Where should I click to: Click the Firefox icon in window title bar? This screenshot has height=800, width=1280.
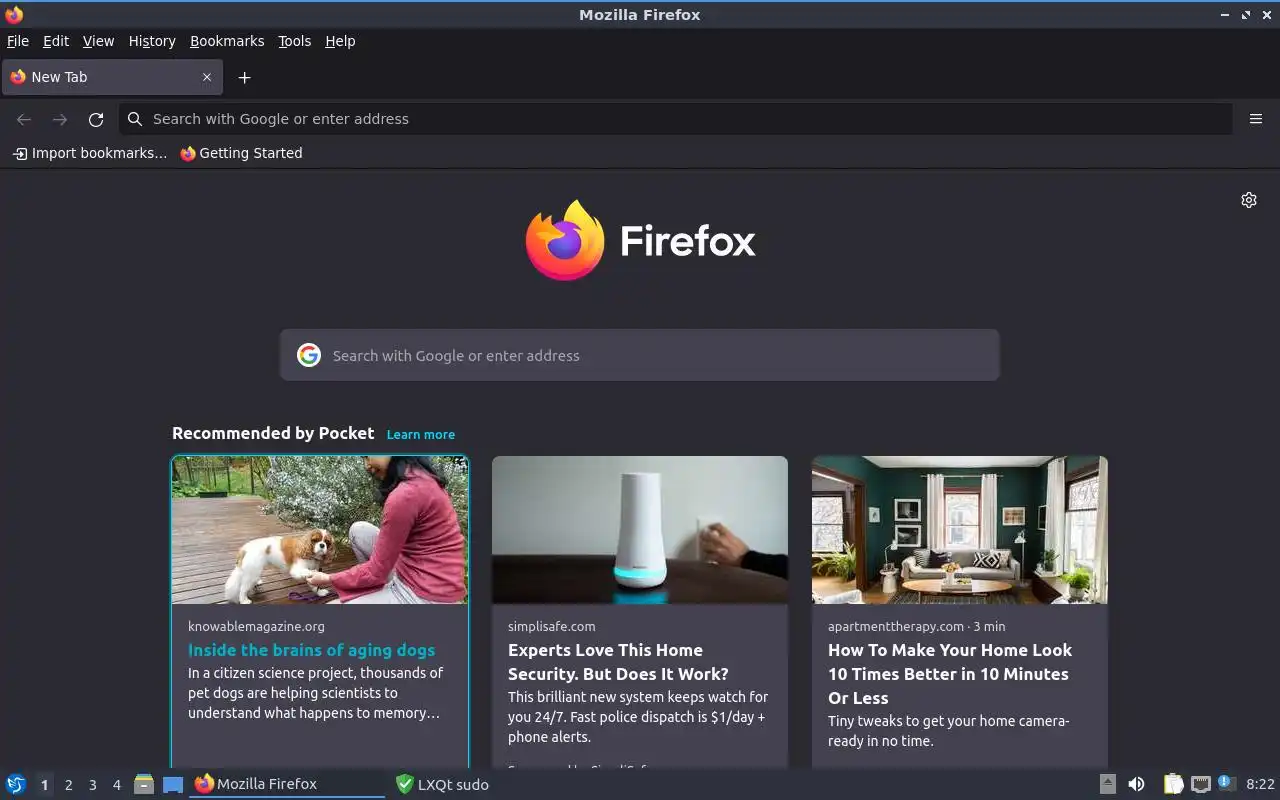point(14,14)
